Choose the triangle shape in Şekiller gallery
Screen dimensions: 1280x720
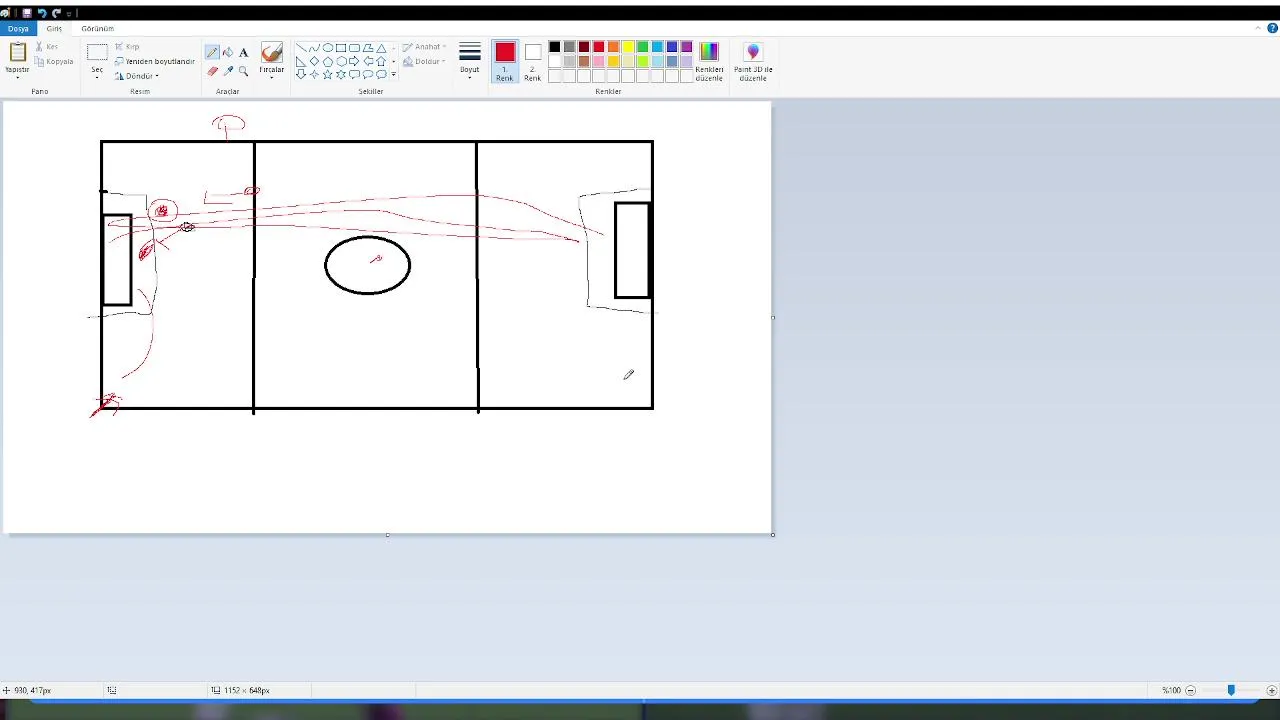381,47
